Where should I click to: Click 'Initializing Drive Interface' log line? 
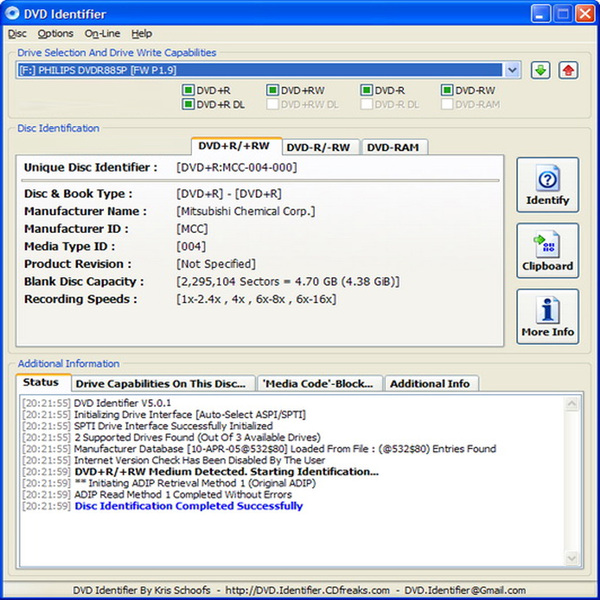pyautogui.click(x=189, y=415)
